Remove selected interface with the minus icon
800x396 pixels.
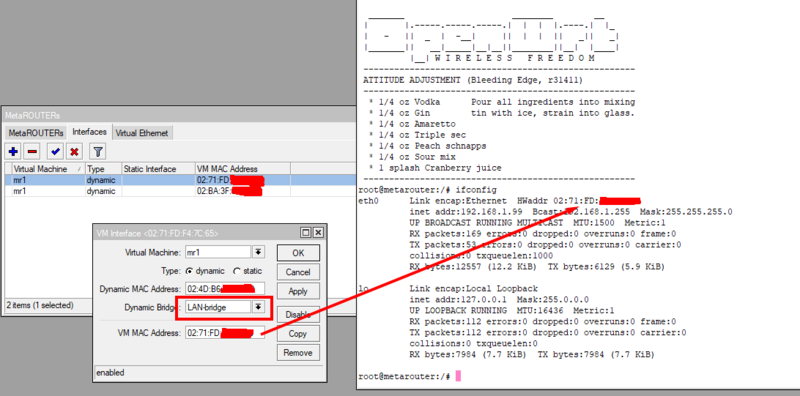tap(32, 152)
